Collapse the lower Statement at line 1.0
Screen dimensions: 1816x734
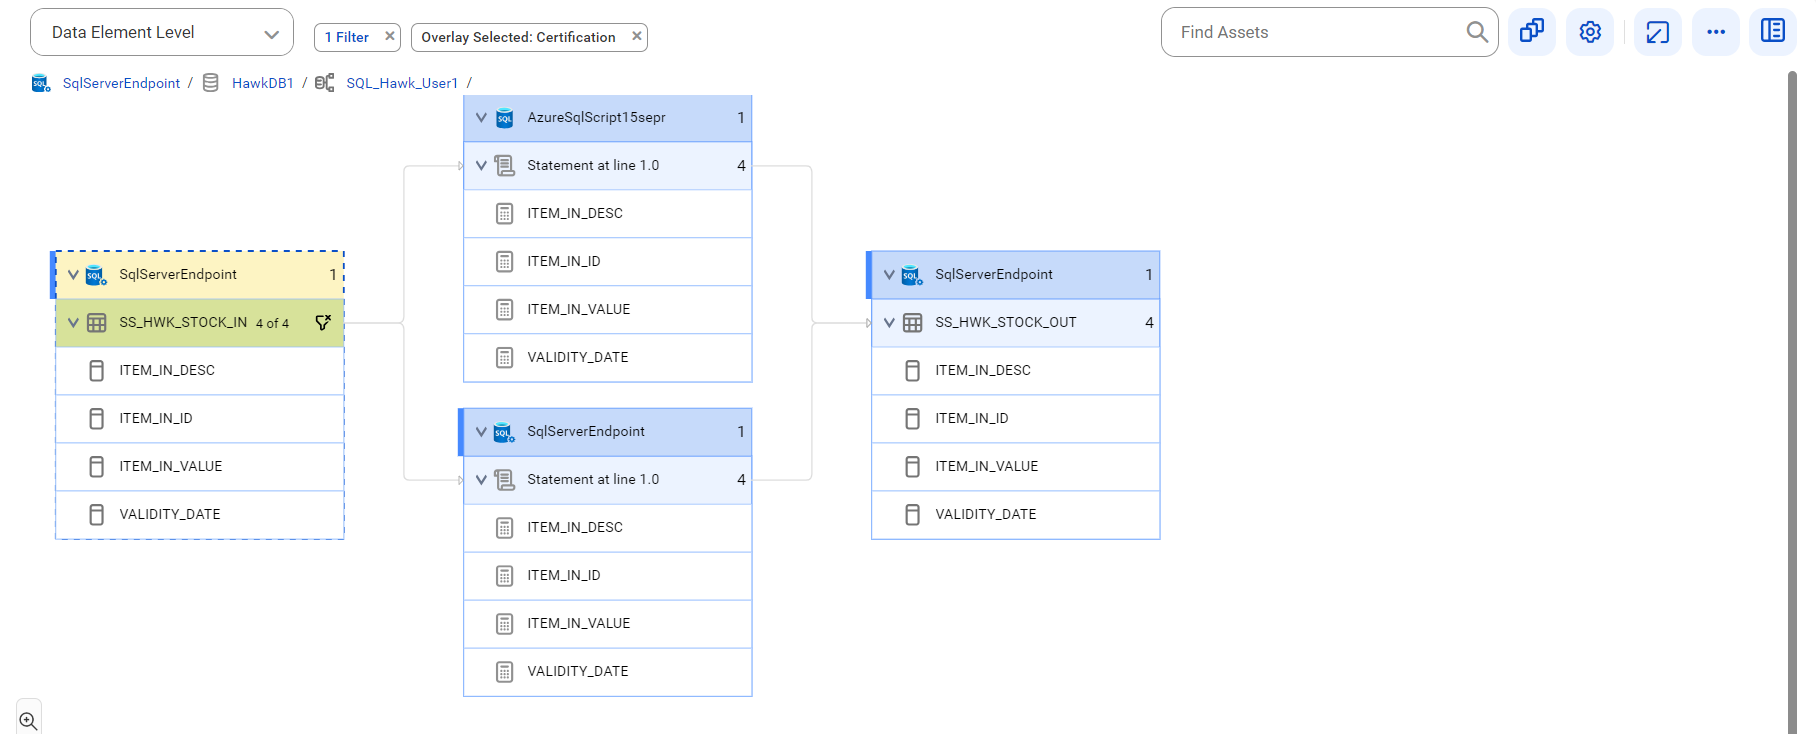pyautogui.click(x=481, y=480)
